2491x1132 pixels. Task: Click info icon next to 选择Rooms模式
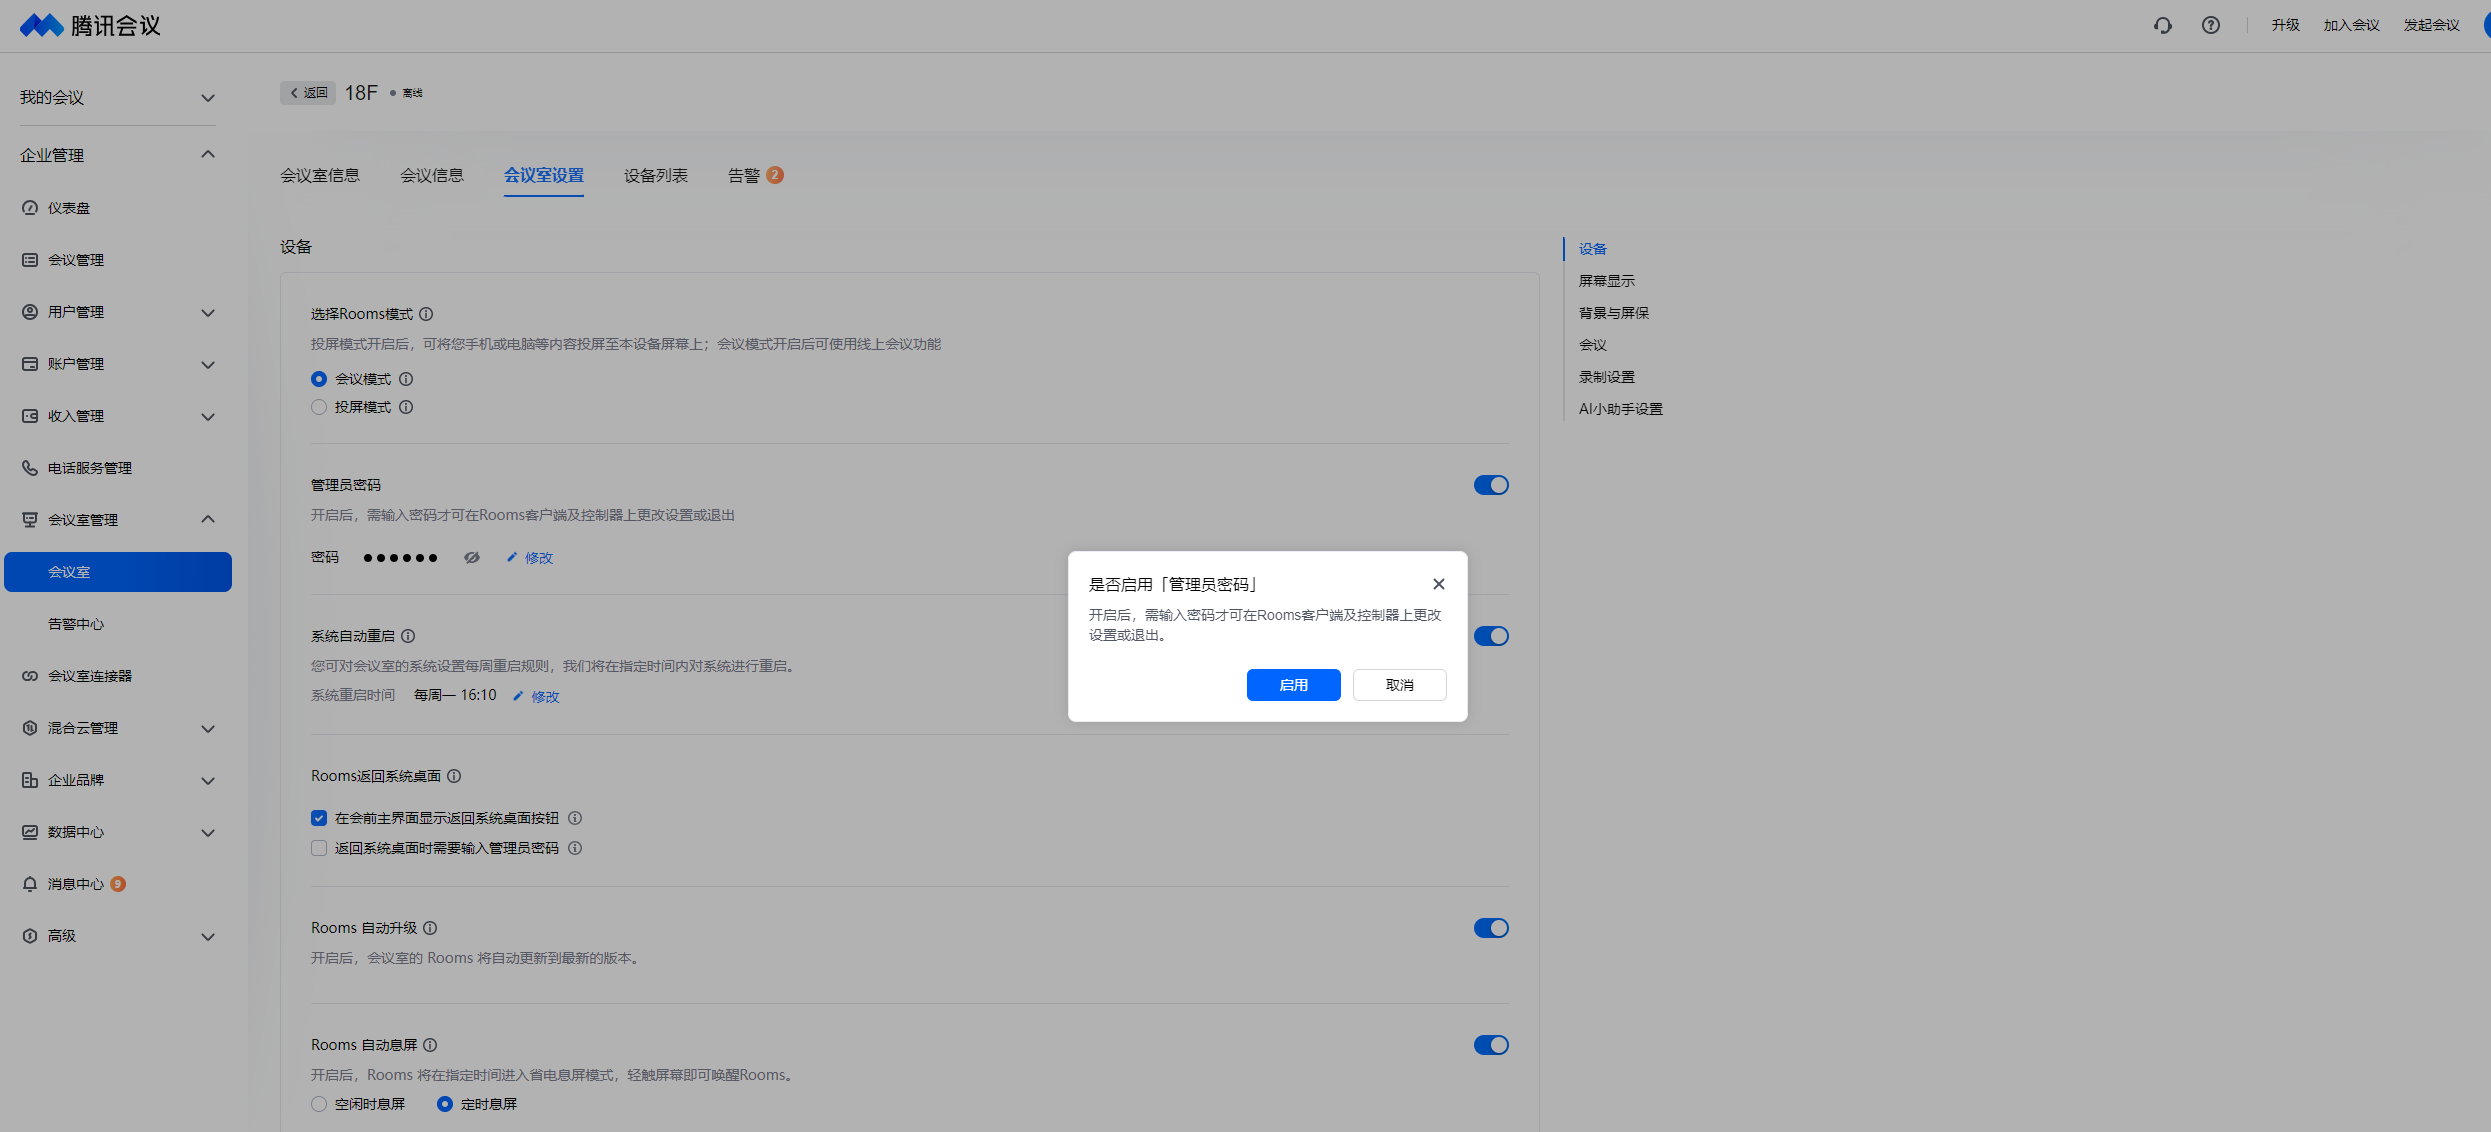[x=426, y=314]
